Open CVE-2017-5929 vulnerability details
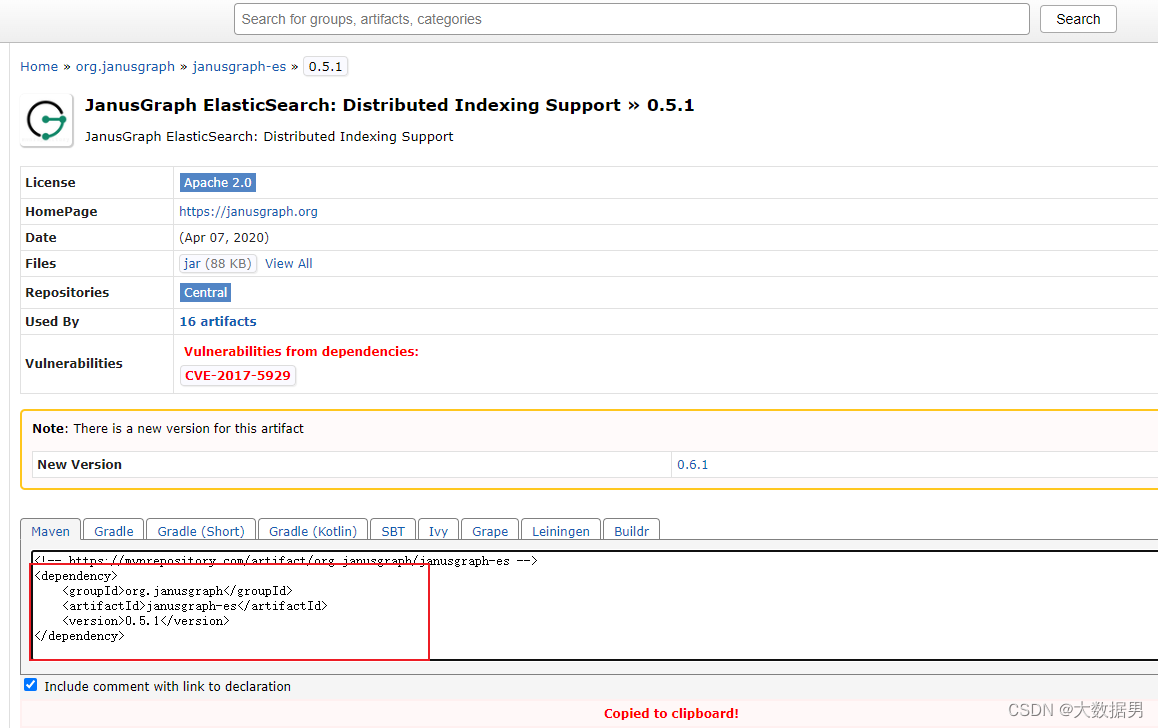Image resolution: width=1158 pixels, height=728 pixels. (238, 375)
